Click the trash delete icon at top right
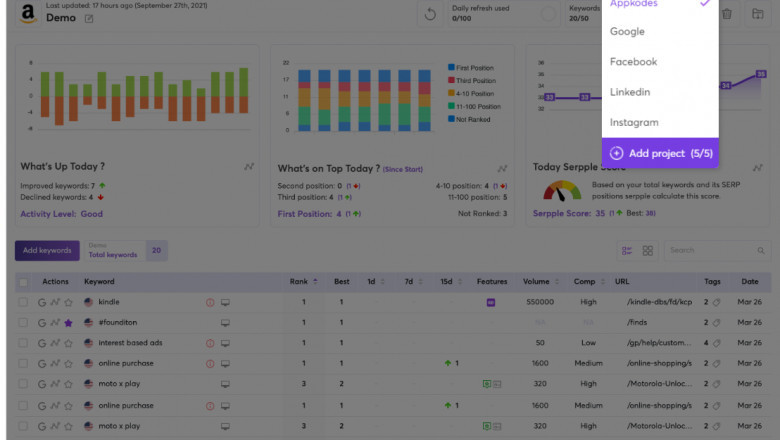The height and width of the screenshot is (440, 780). coord(727,14)
